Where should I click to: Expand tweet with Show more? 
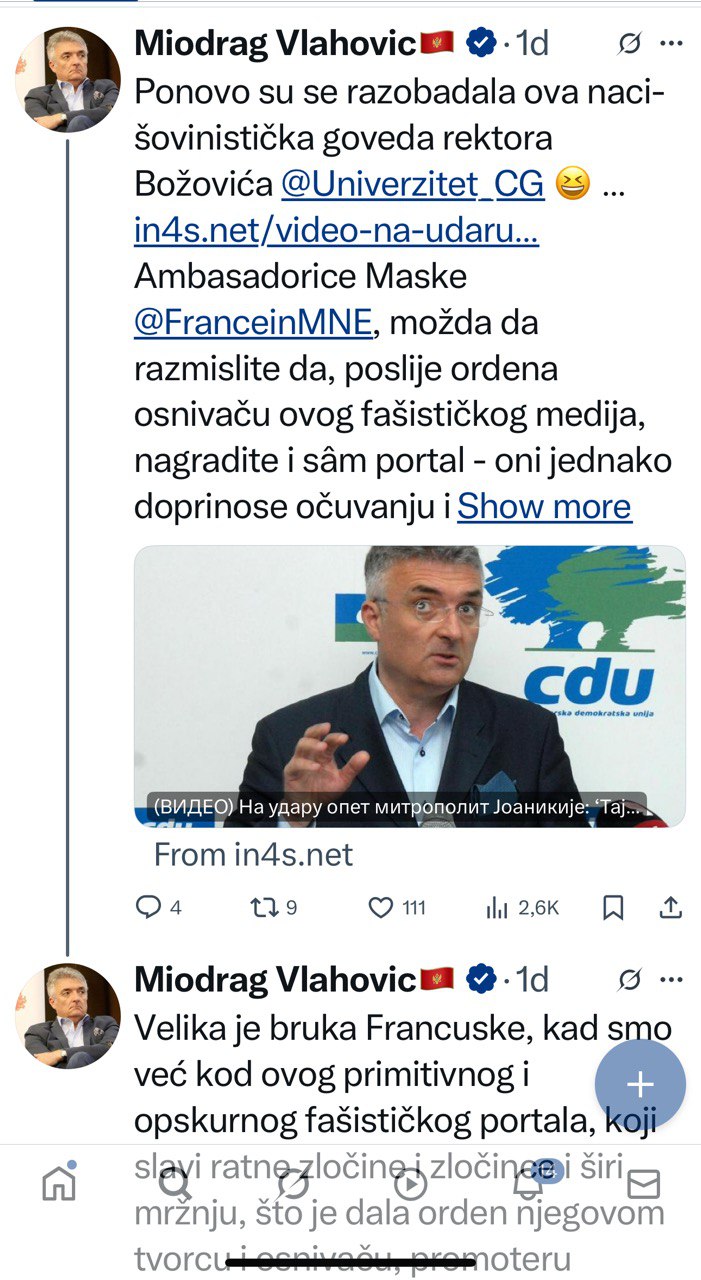tap(544, 507)
